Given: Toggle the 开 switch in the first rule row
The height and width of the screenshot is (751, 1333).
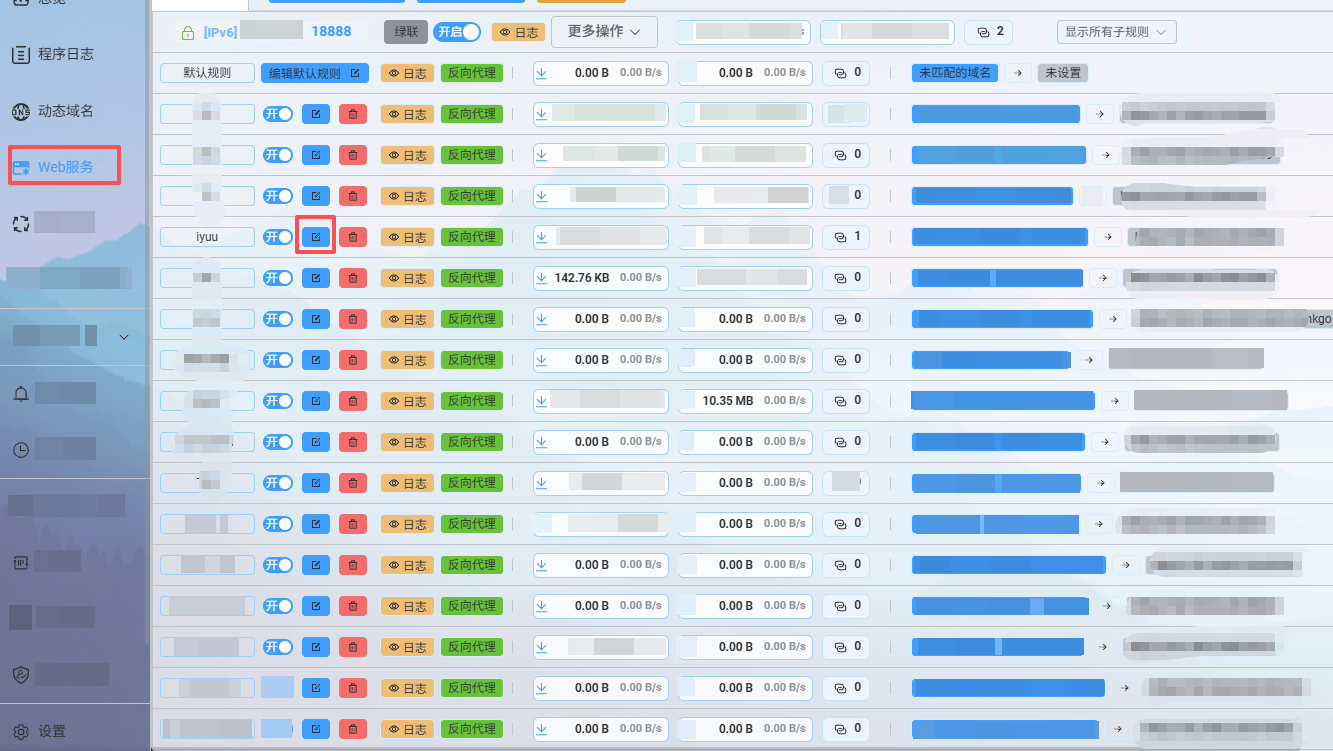Looking at the screenshot, I should pyautogui.click(x=277, y=113).
